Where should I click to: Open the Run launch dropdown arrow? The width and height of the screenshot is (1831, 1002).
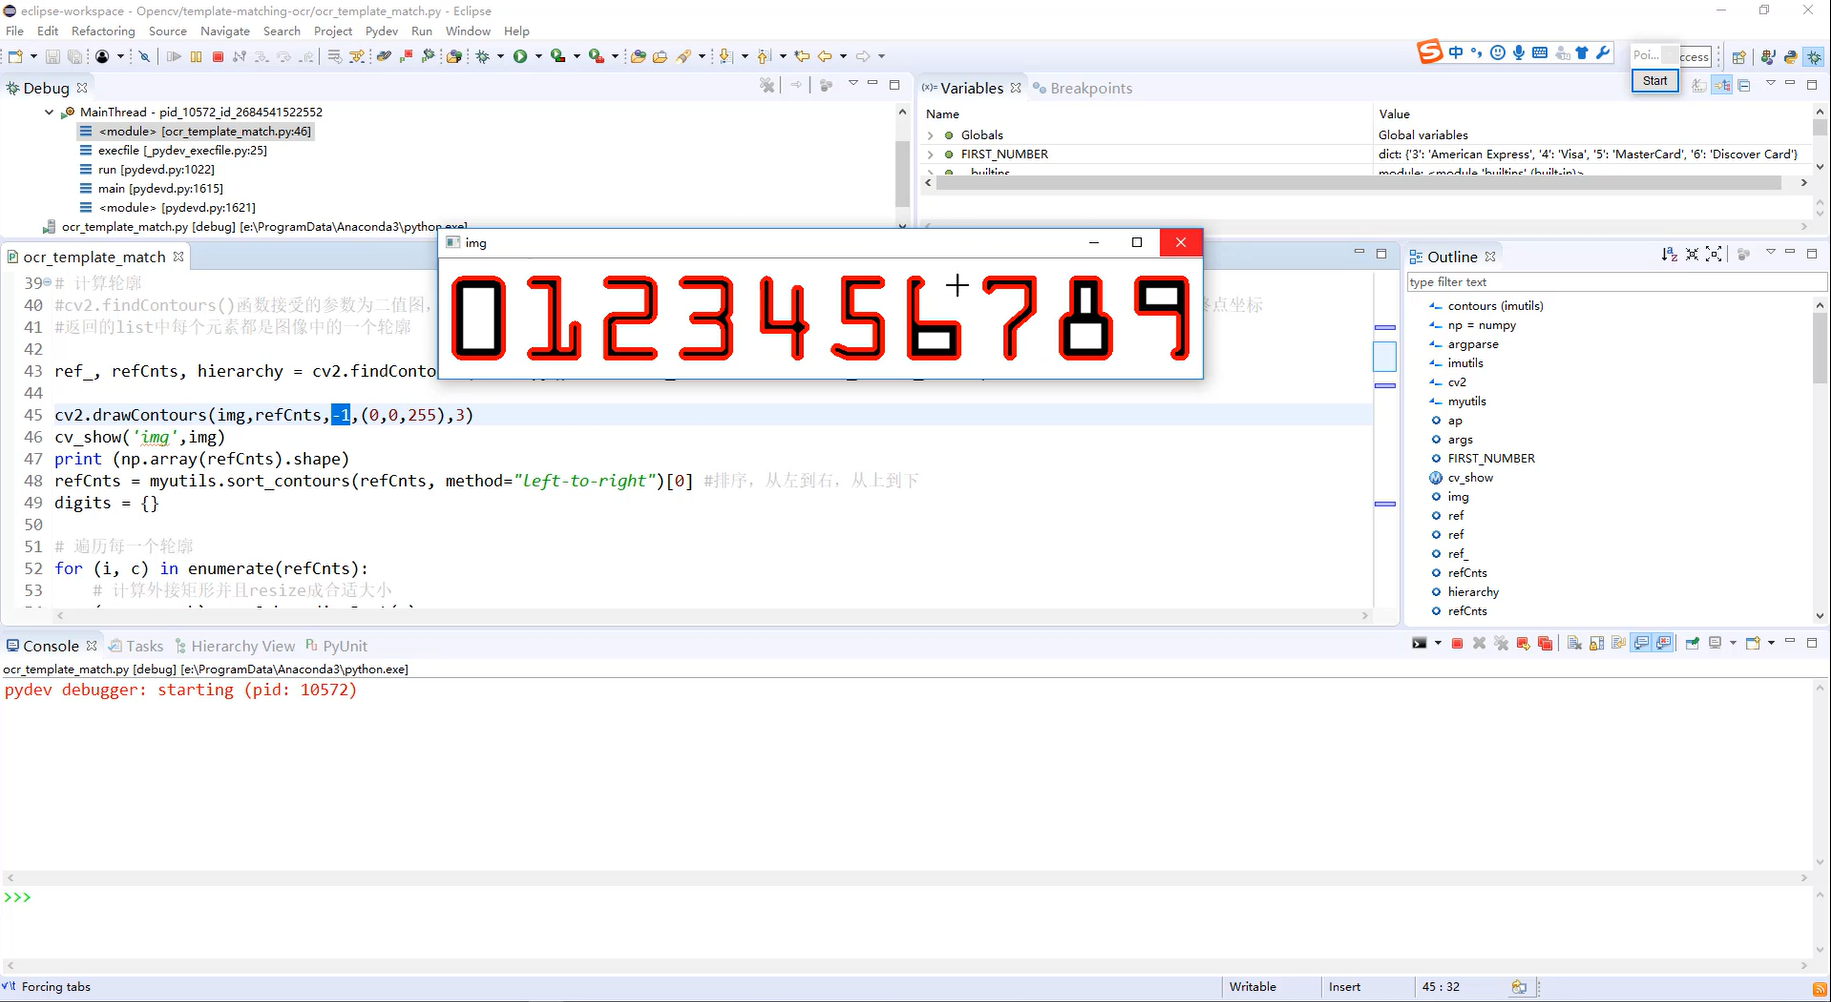tap(538, 56)
